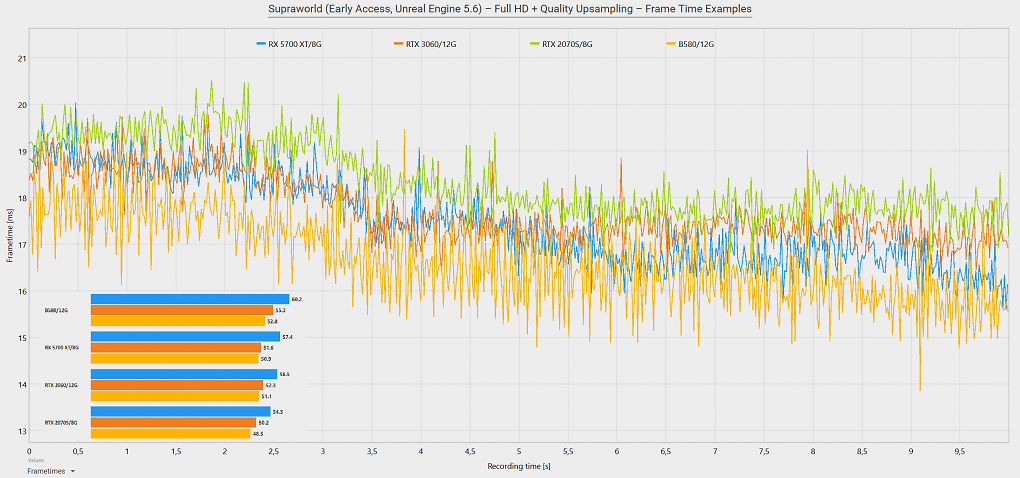Viewport: 1020px width, 478px height.
Task: Click the 5 tick on the time axis
Action: tap(519, 451)
